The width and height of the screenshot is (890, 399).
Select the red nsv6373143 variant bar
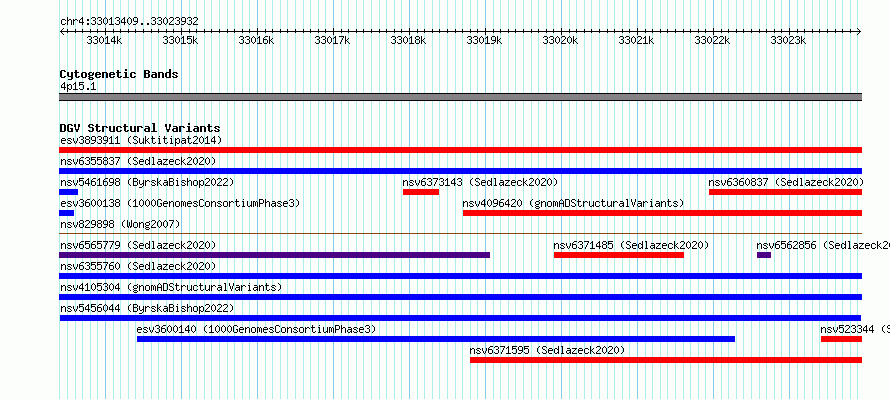click(x=421, y=192)
